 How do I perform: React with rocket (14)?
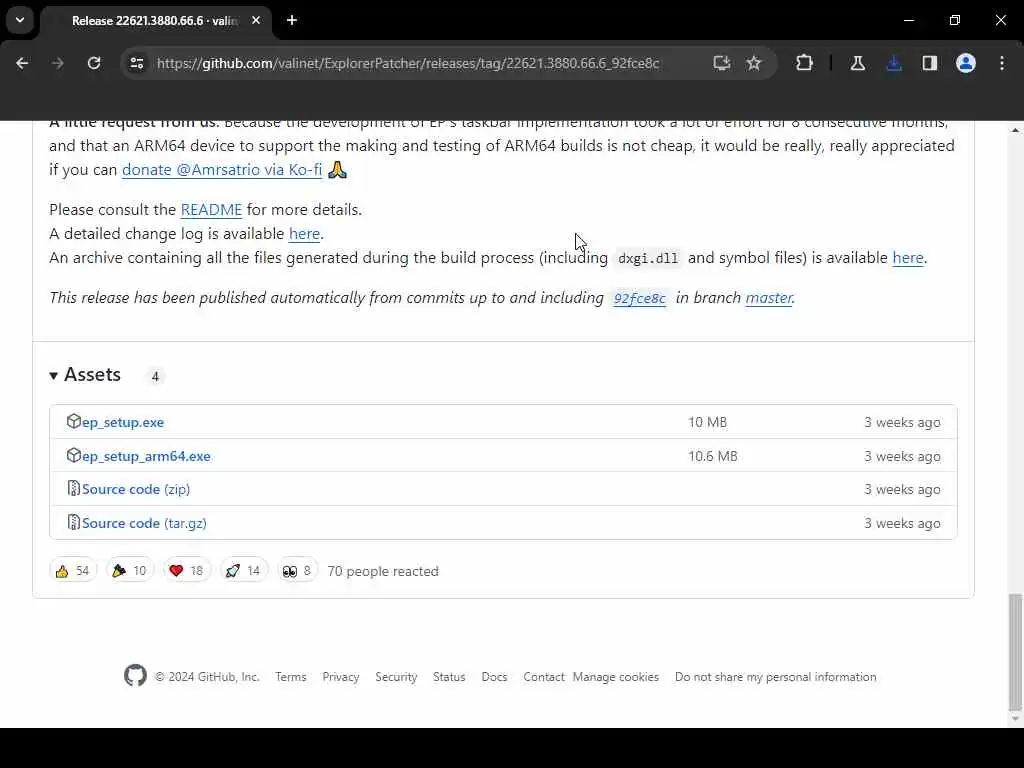click(x=244, y=571)
